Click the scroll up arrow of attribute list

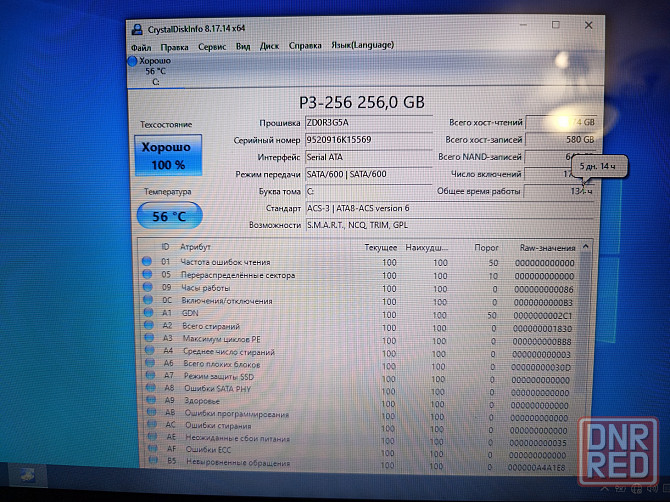point(586,247)
